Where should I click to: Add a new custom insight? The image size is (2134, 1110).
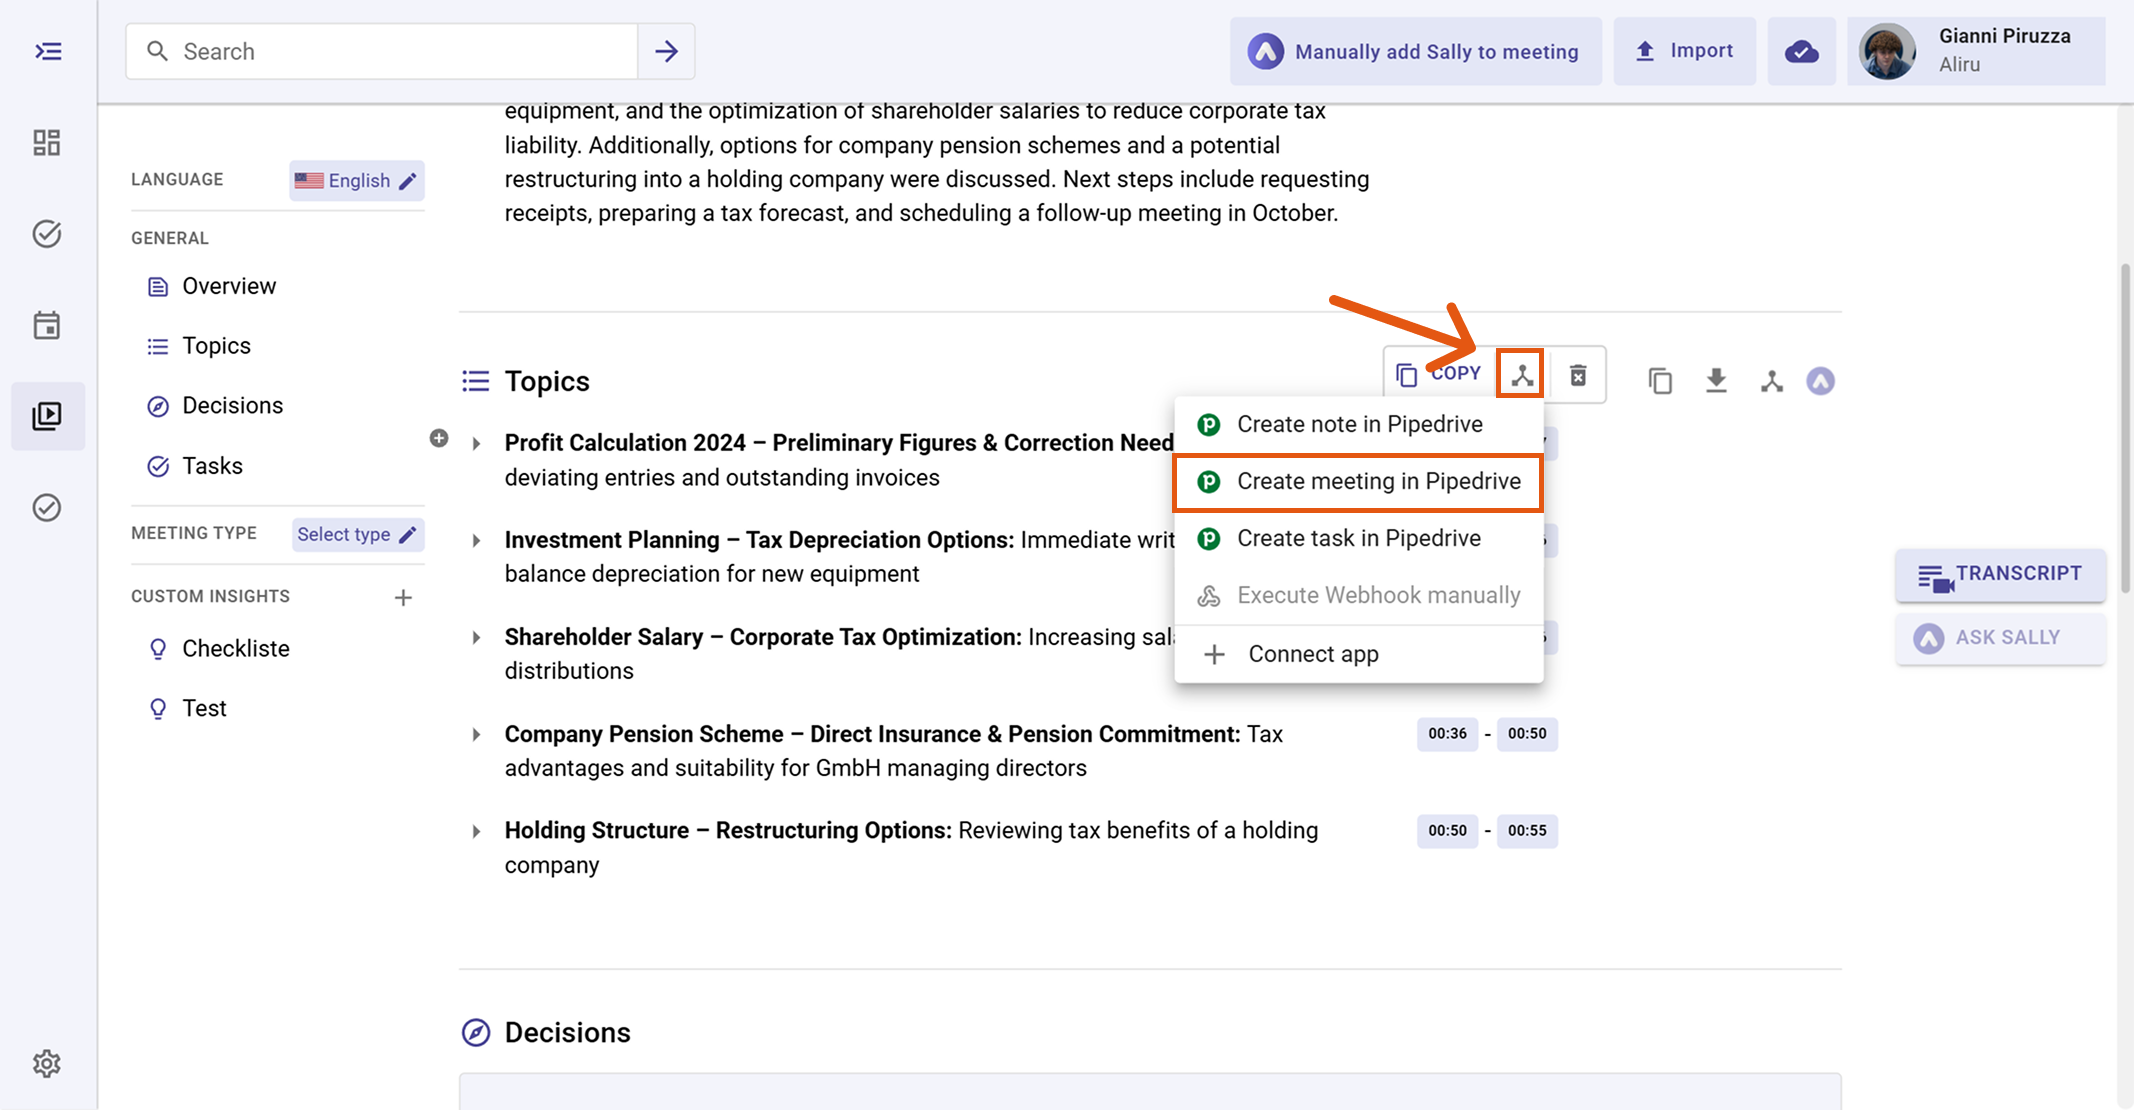[x=403, y=598]
